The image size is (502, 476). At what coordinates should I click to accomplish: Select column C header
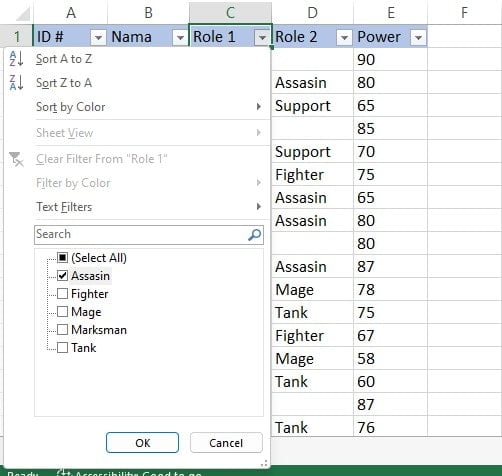click(230, 13)
